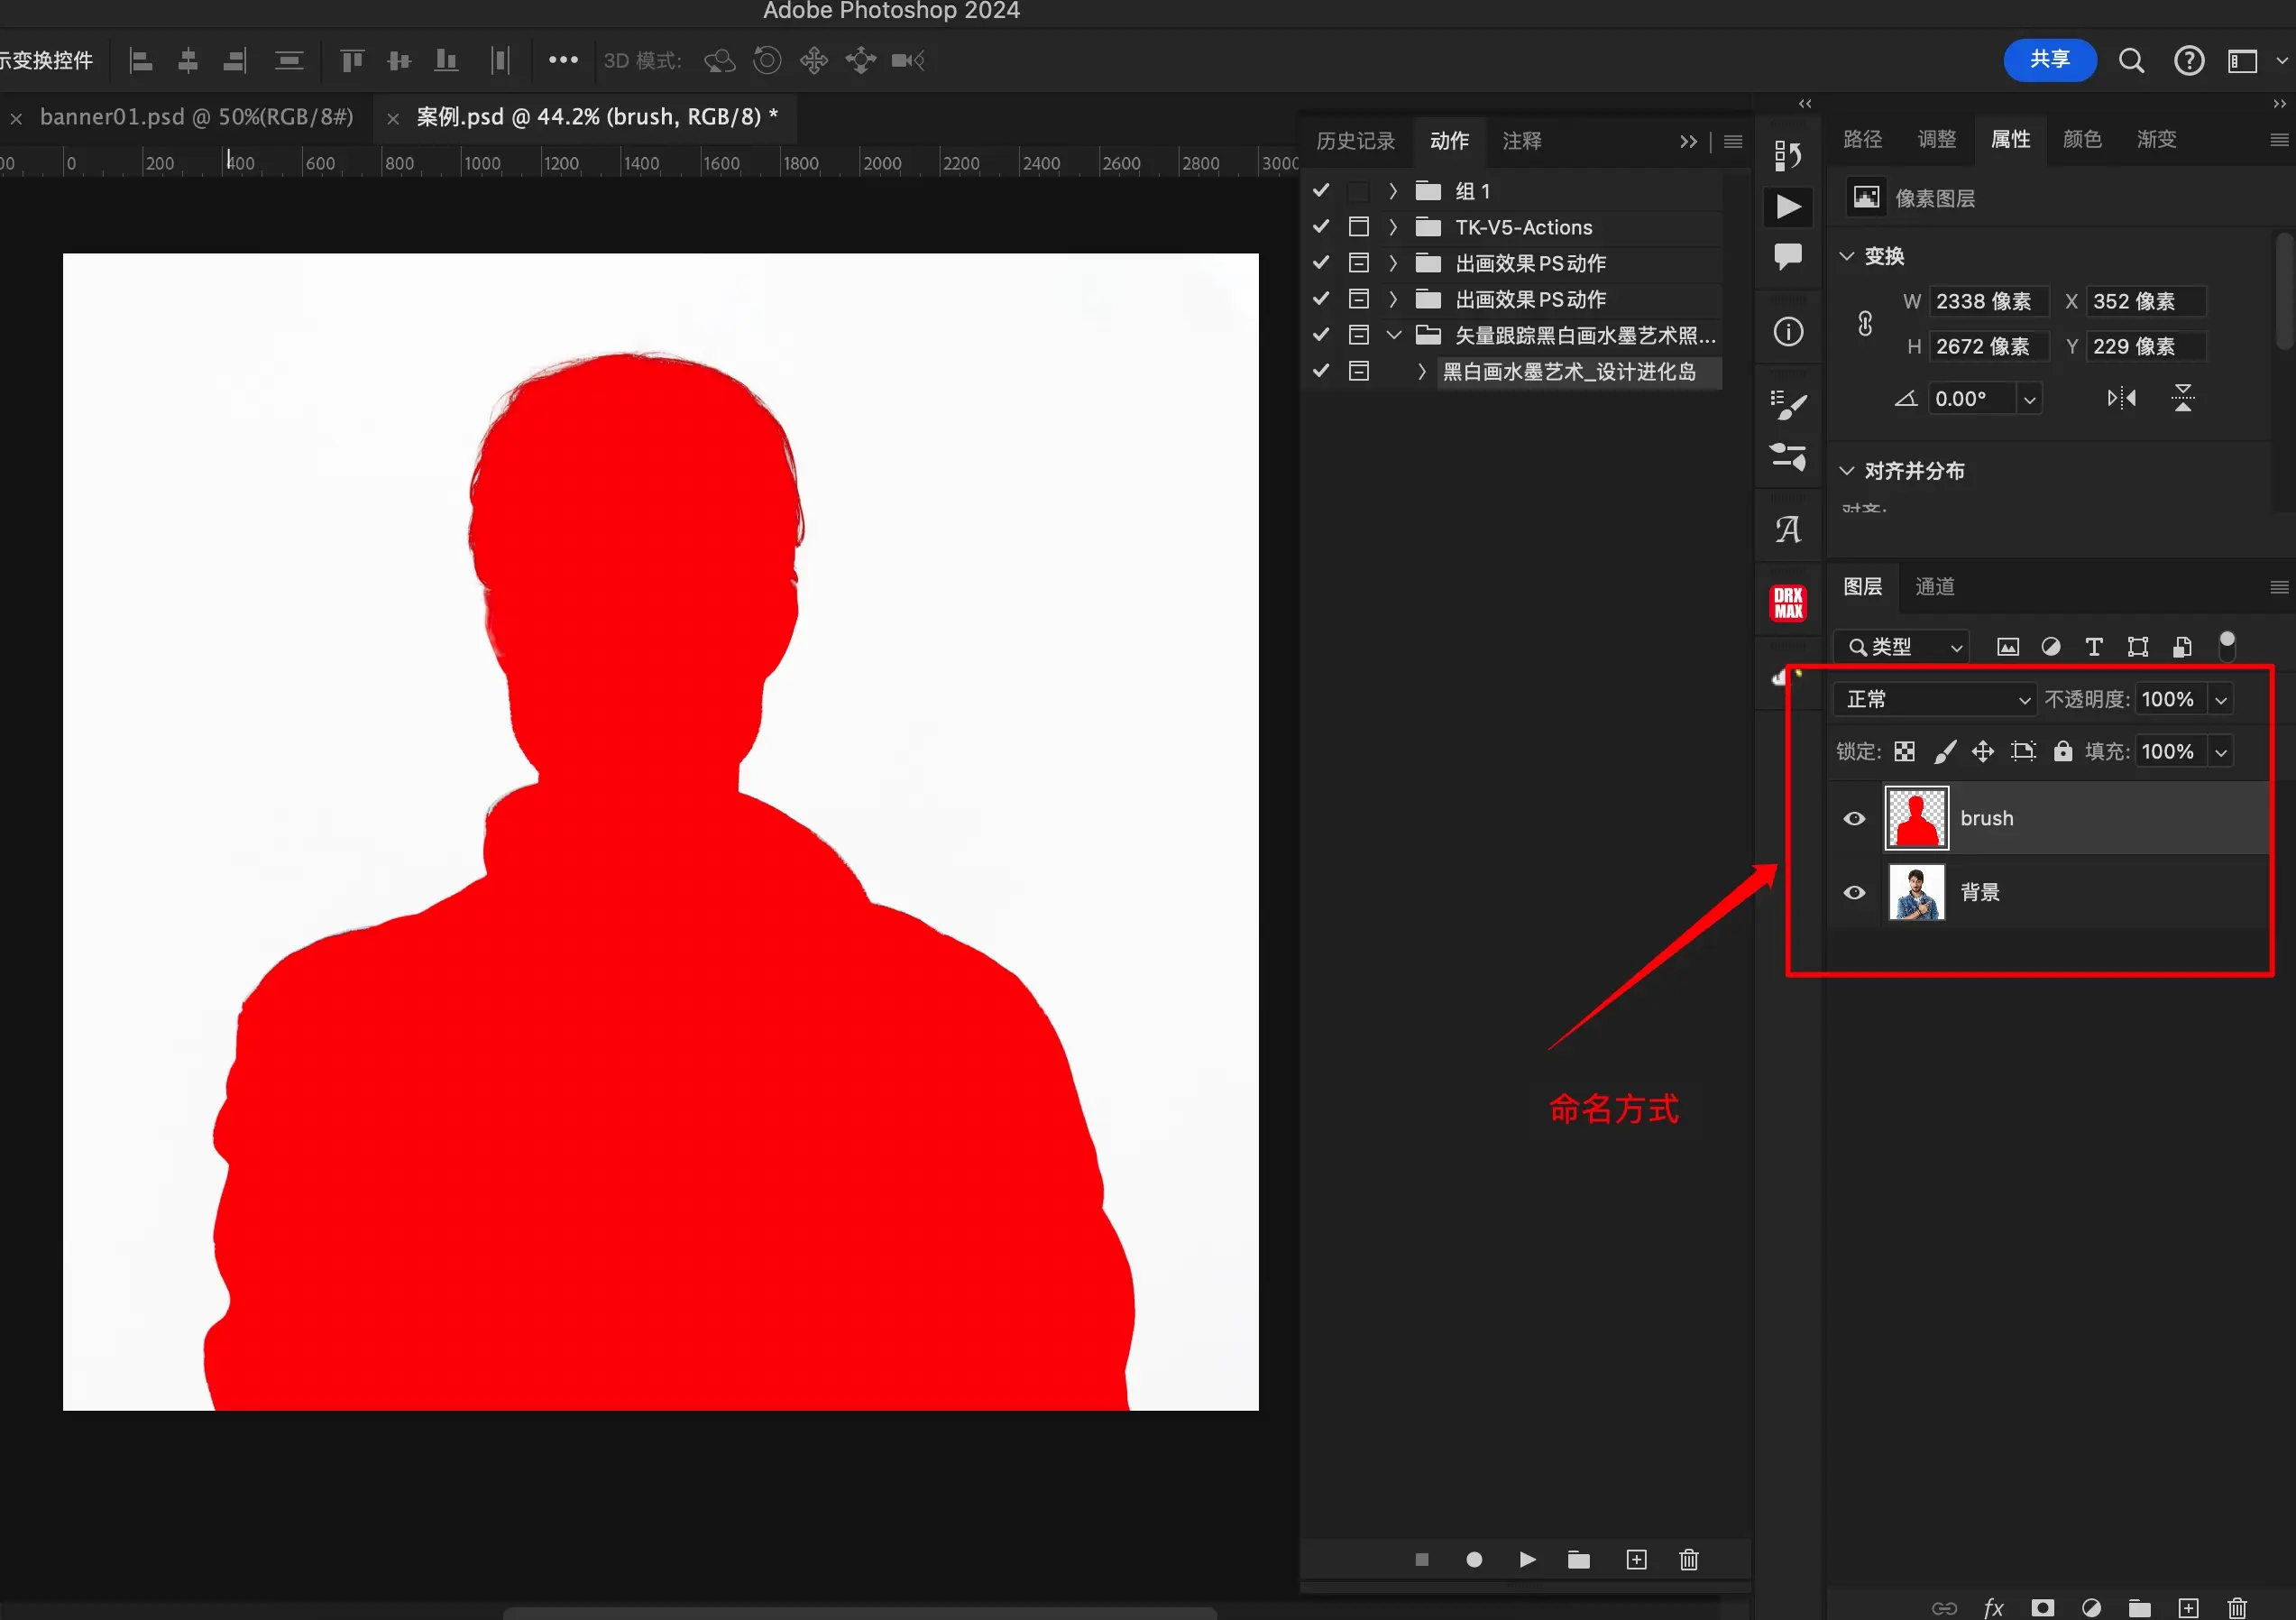The image size is (2296, 1620).
Task: Open the Info panel icon
Action: tap(1788, 332)
